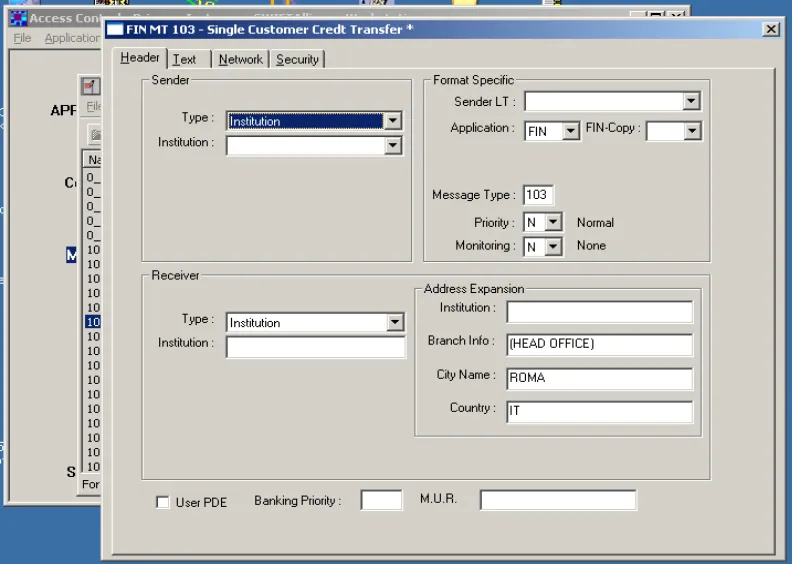Expand the Sender Institution dropdown
Image resolution: width=792 pixels, height=564 pixels.
[393, 146]
